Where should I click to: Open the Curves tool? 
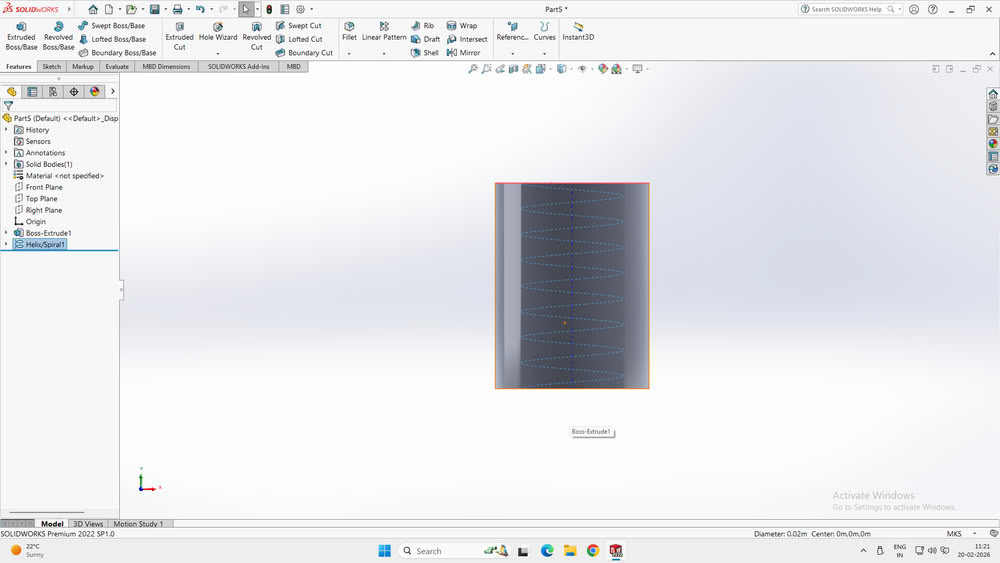pyautogui.click(x=544, y=32)
